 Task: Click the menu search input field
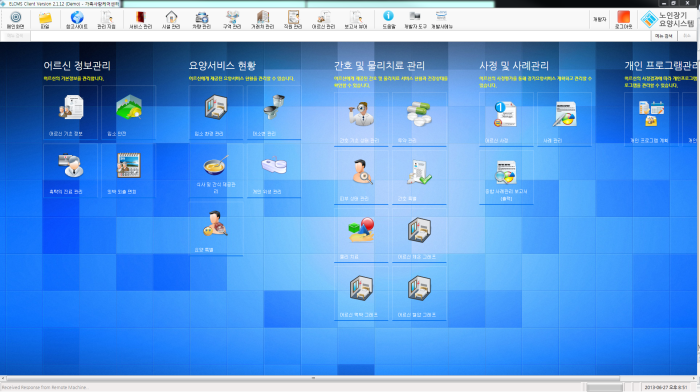pos(341,36)
